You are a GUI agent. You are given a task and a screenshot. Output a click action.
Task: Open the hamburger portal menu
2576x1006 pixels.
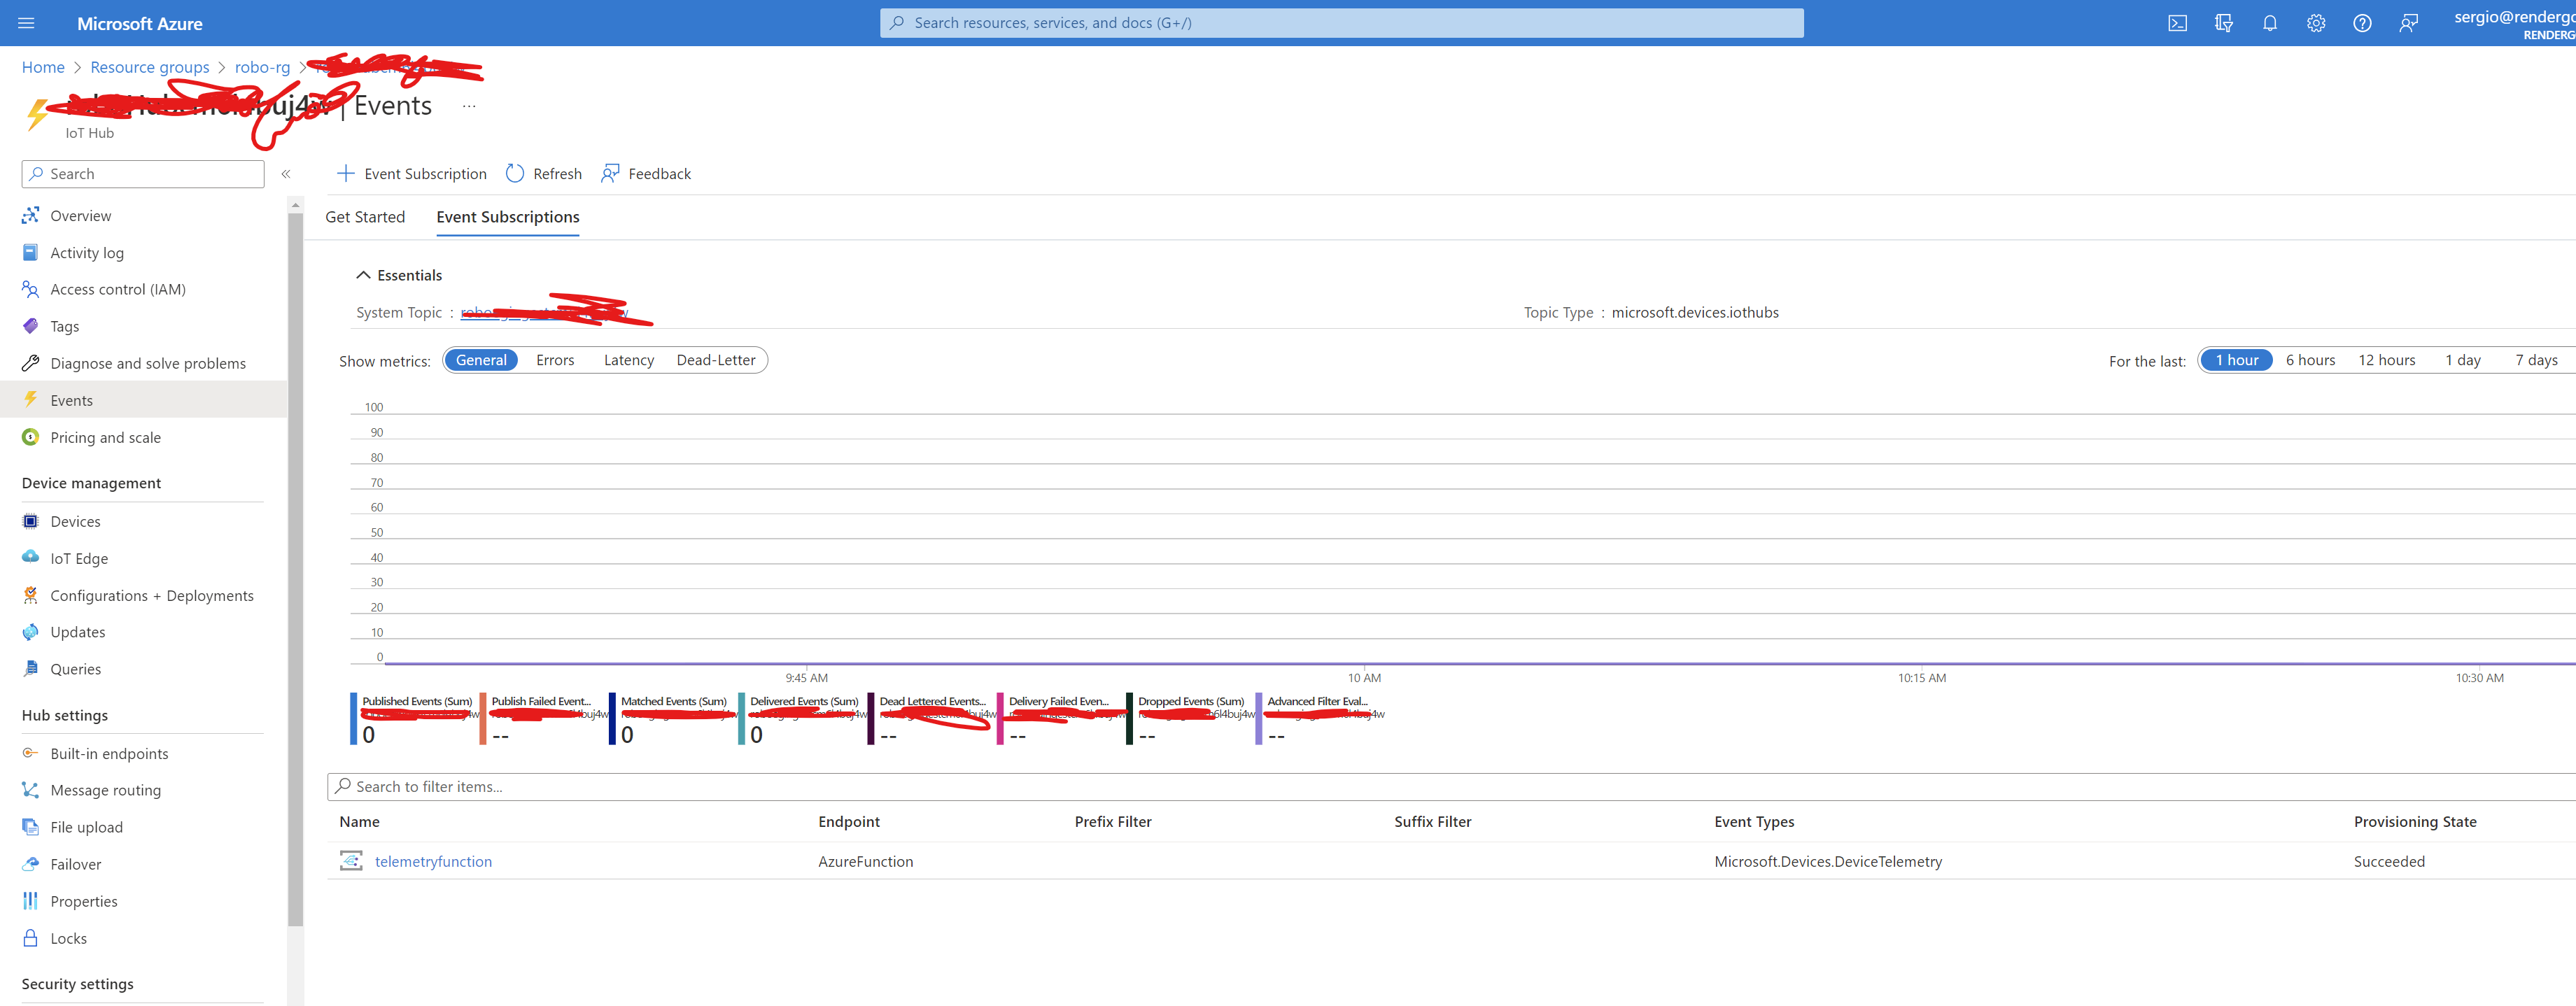coord(26,23)
